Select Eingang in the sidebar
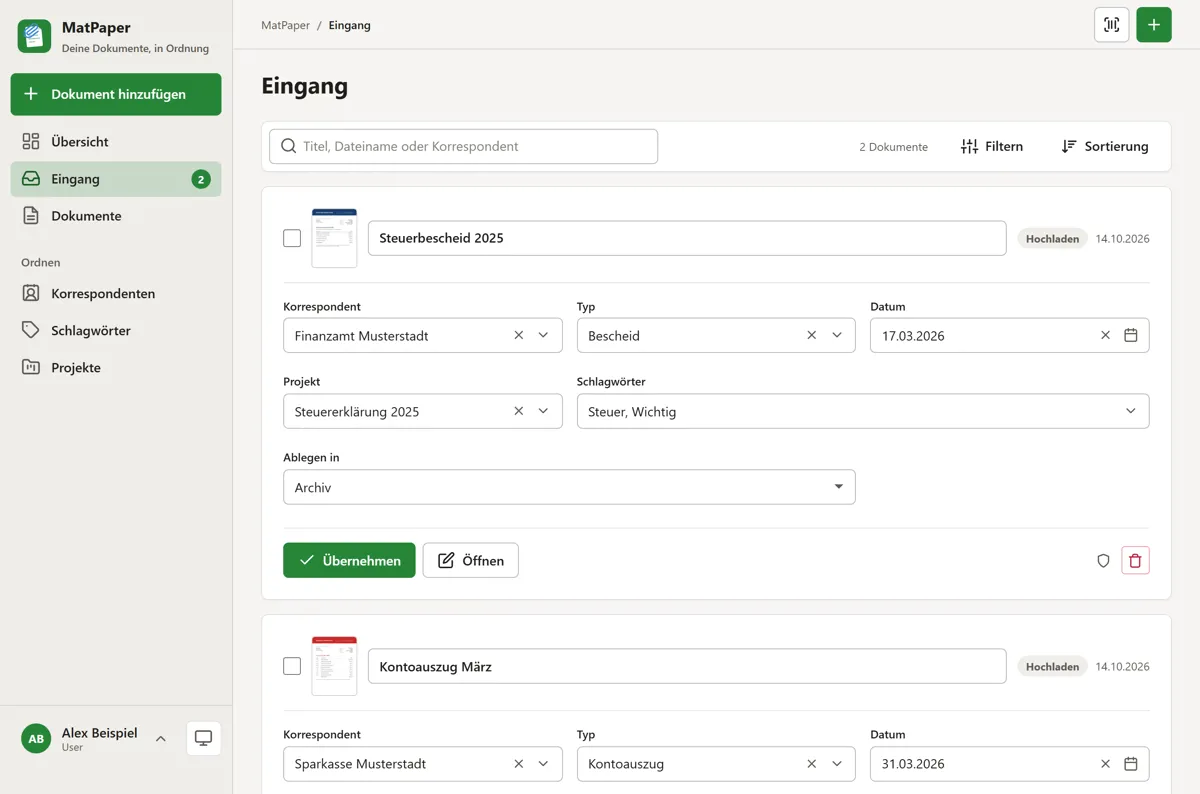Screen dimensions: 1200x794 (116, 179)
